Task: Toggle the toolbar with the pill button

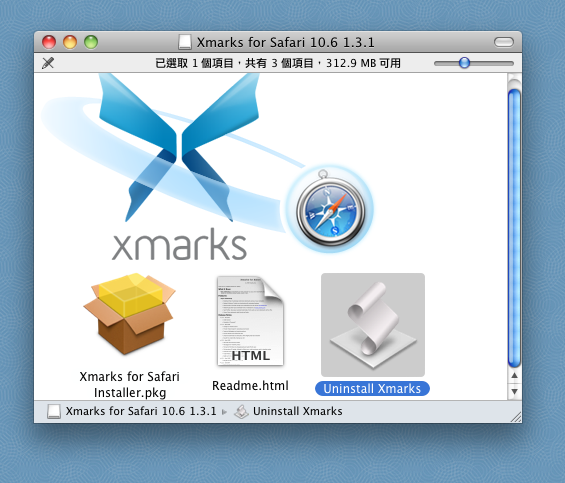Action: pyautogui.click(x=504, y=42)
